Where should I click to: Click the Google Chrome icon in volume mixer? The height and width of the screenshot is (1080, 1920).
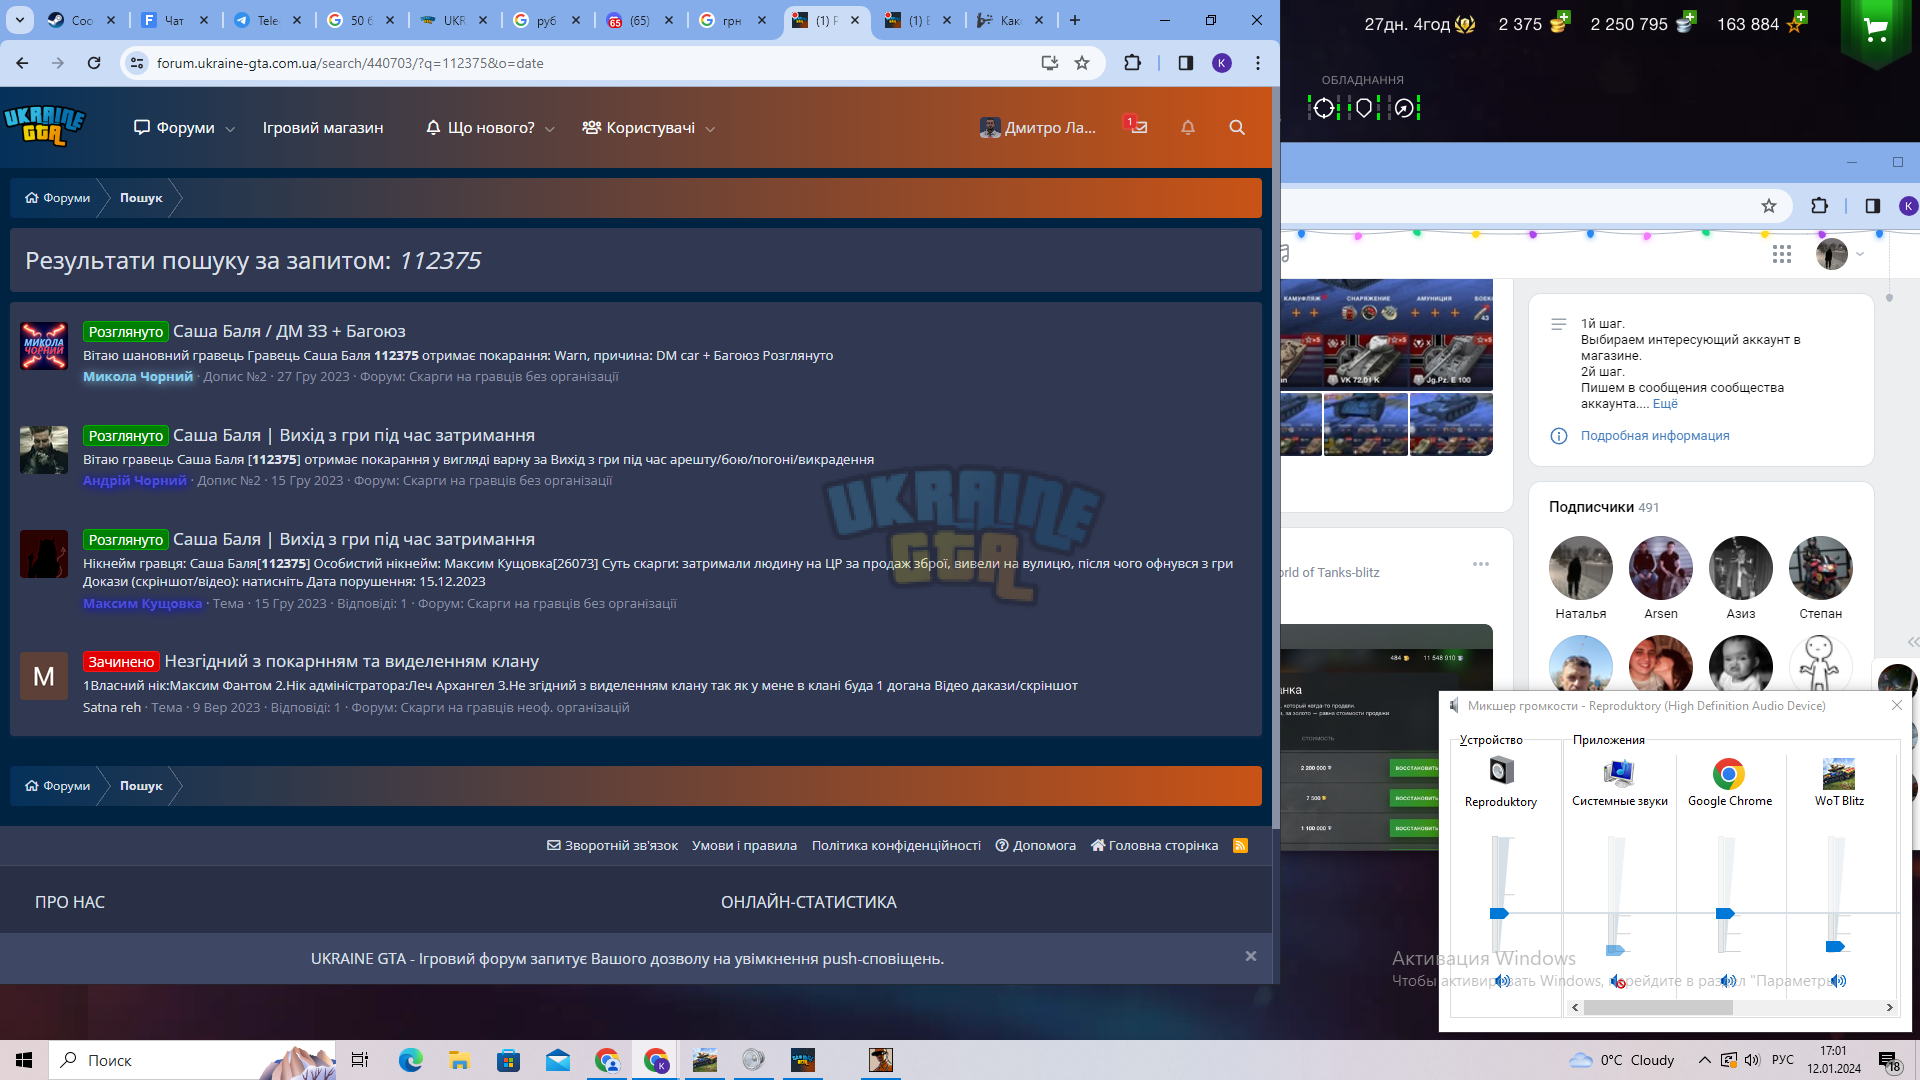pos(1729,774)
